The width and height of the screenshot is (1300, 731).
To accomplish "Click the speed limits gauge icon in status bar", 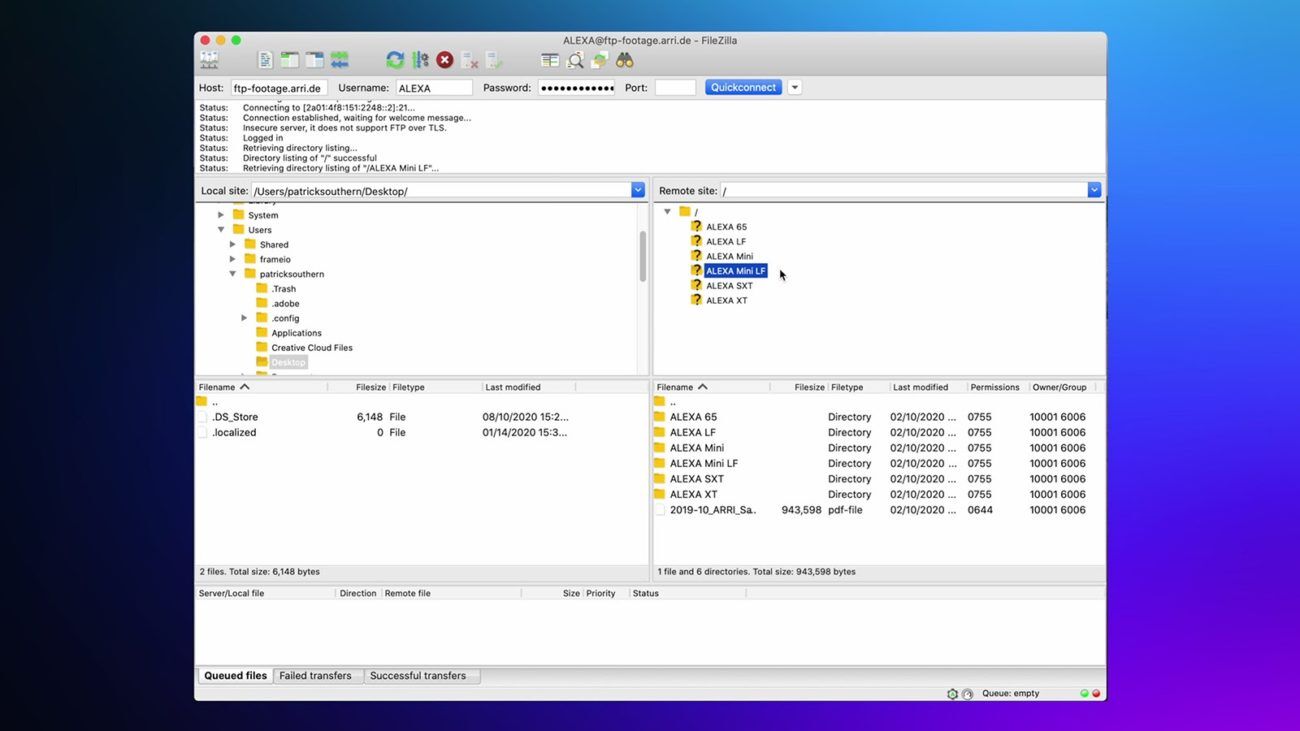I will click(967, 694).
